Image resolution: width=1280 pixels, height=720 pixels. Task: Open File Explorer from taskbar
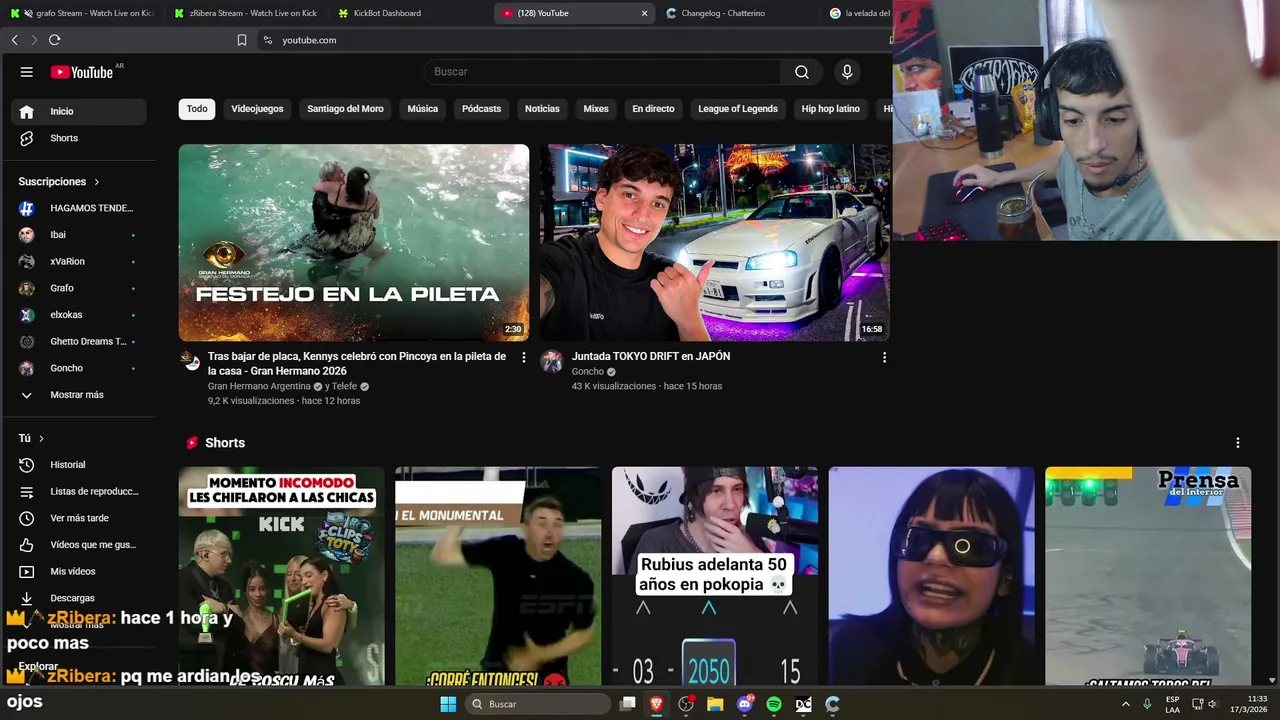(x=715, y=704)
